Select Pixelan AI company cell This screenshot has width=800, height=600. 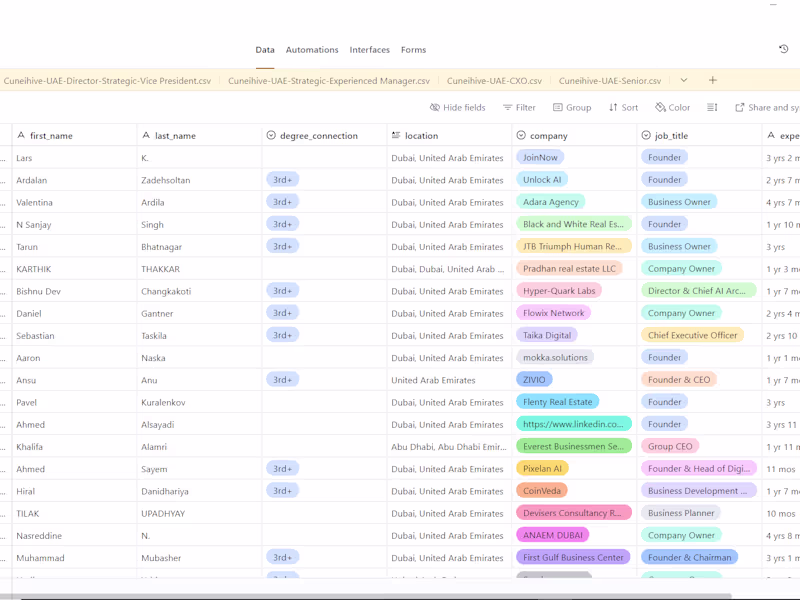click(x=574, y=469)
